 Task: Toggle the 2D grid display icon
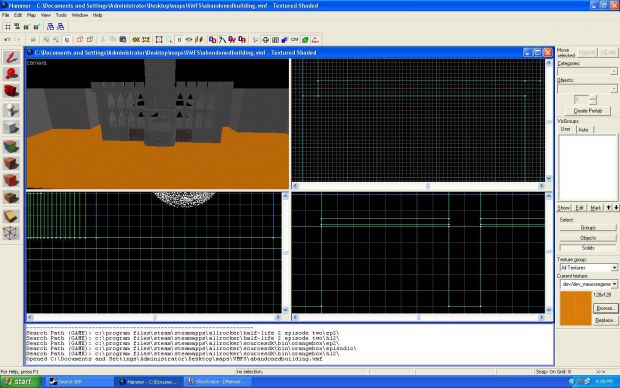pyautogui.click(x=7, y=27)
